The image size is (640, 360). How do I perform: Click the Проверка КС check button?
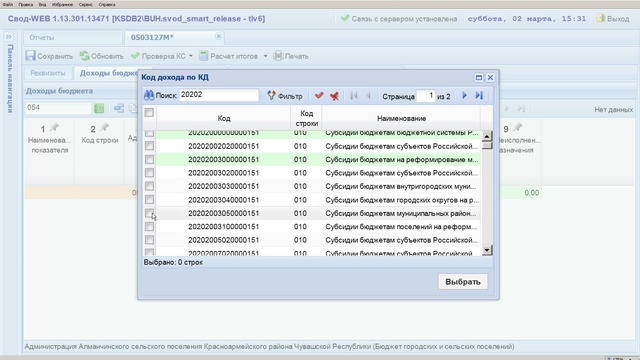pos(158,56)
